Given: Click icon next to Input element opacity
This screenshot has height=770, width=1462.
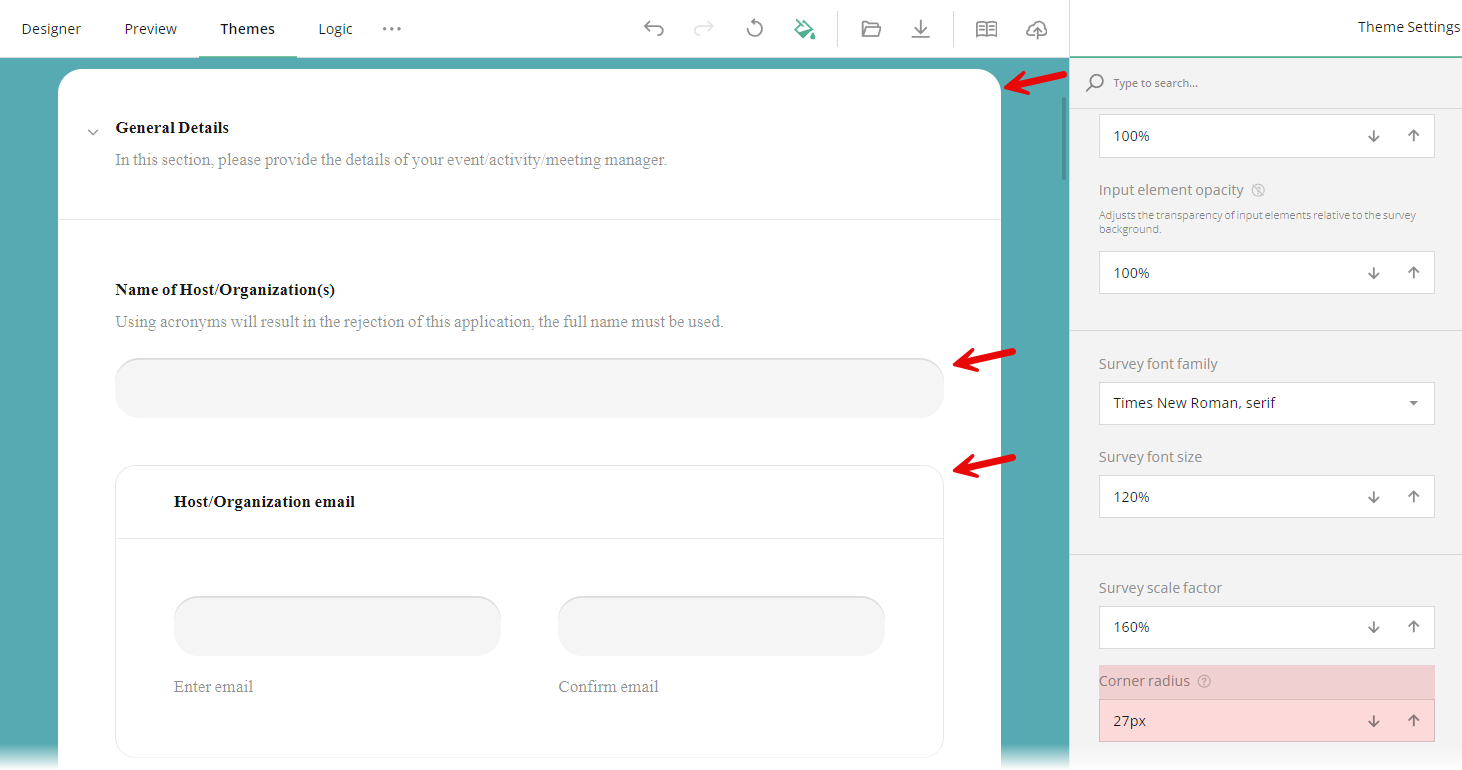Looking at the screenshot, I should [1258, 190].
